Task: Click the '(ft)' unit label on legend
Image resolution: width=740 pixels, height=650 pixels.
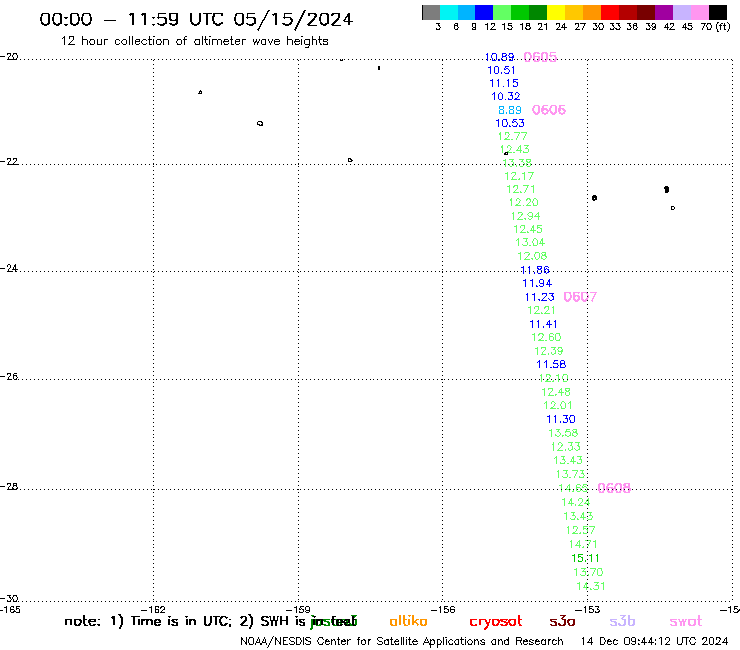Action: [723, 27]
